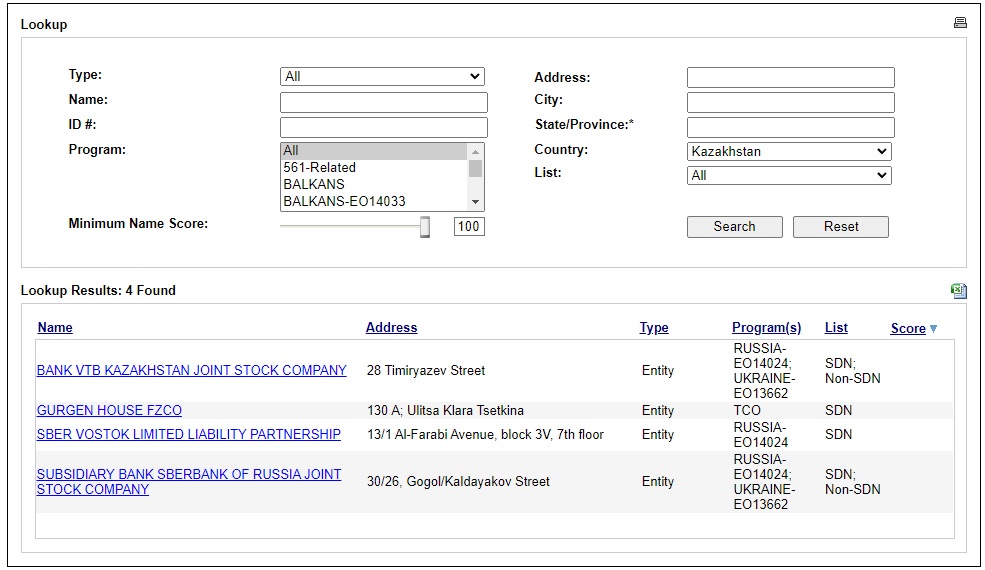Click the Reset button
985x570 pixels.
click(841, 227)
